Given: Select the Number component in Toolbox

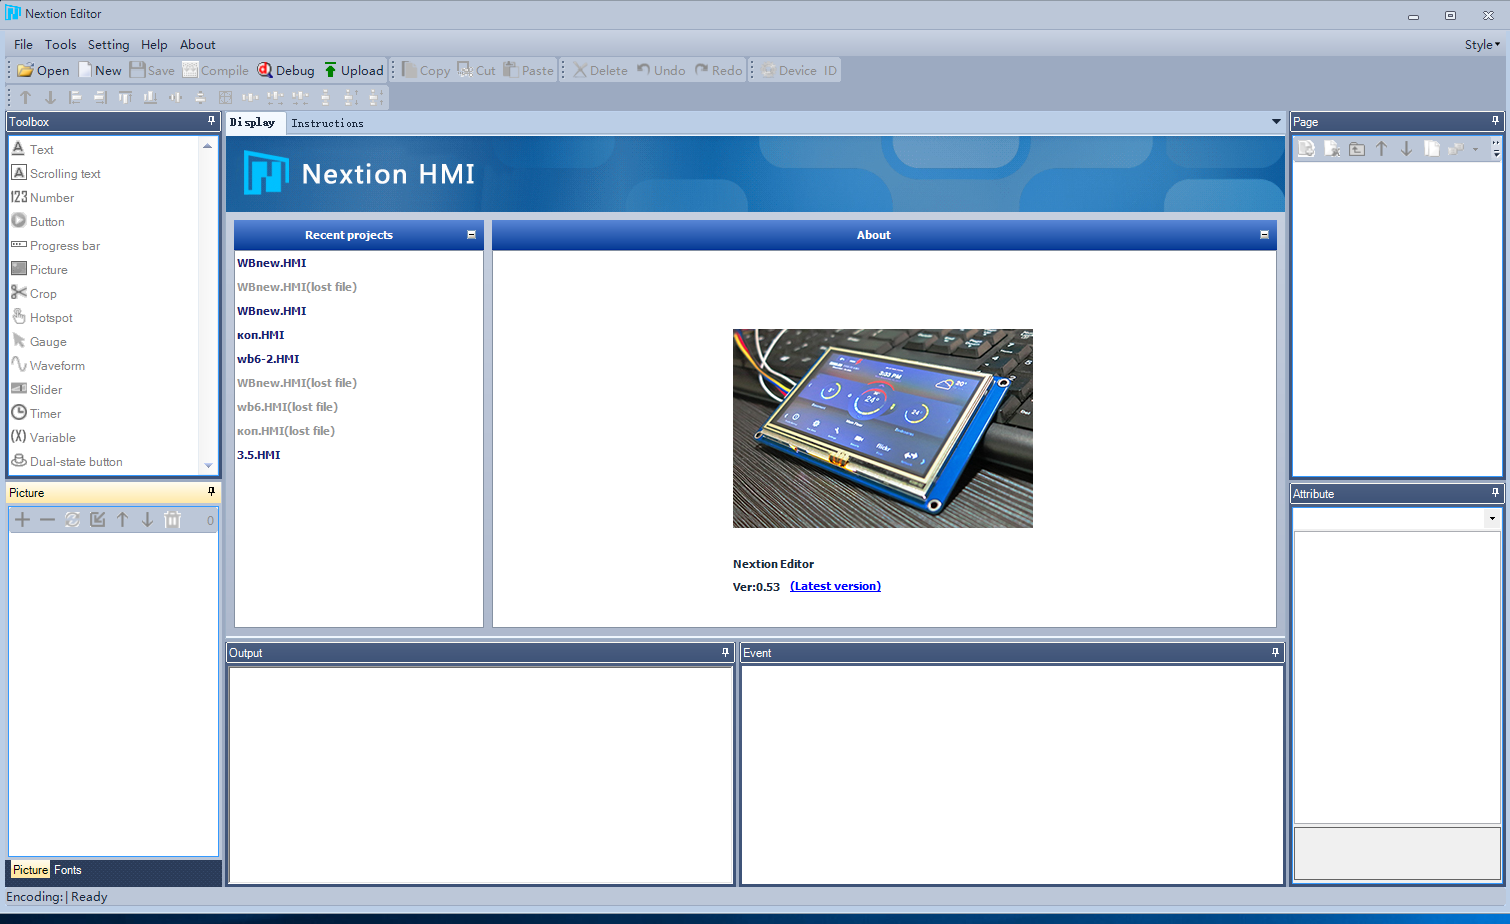Looking at the screenshot, I should click(x=42, y=197).
